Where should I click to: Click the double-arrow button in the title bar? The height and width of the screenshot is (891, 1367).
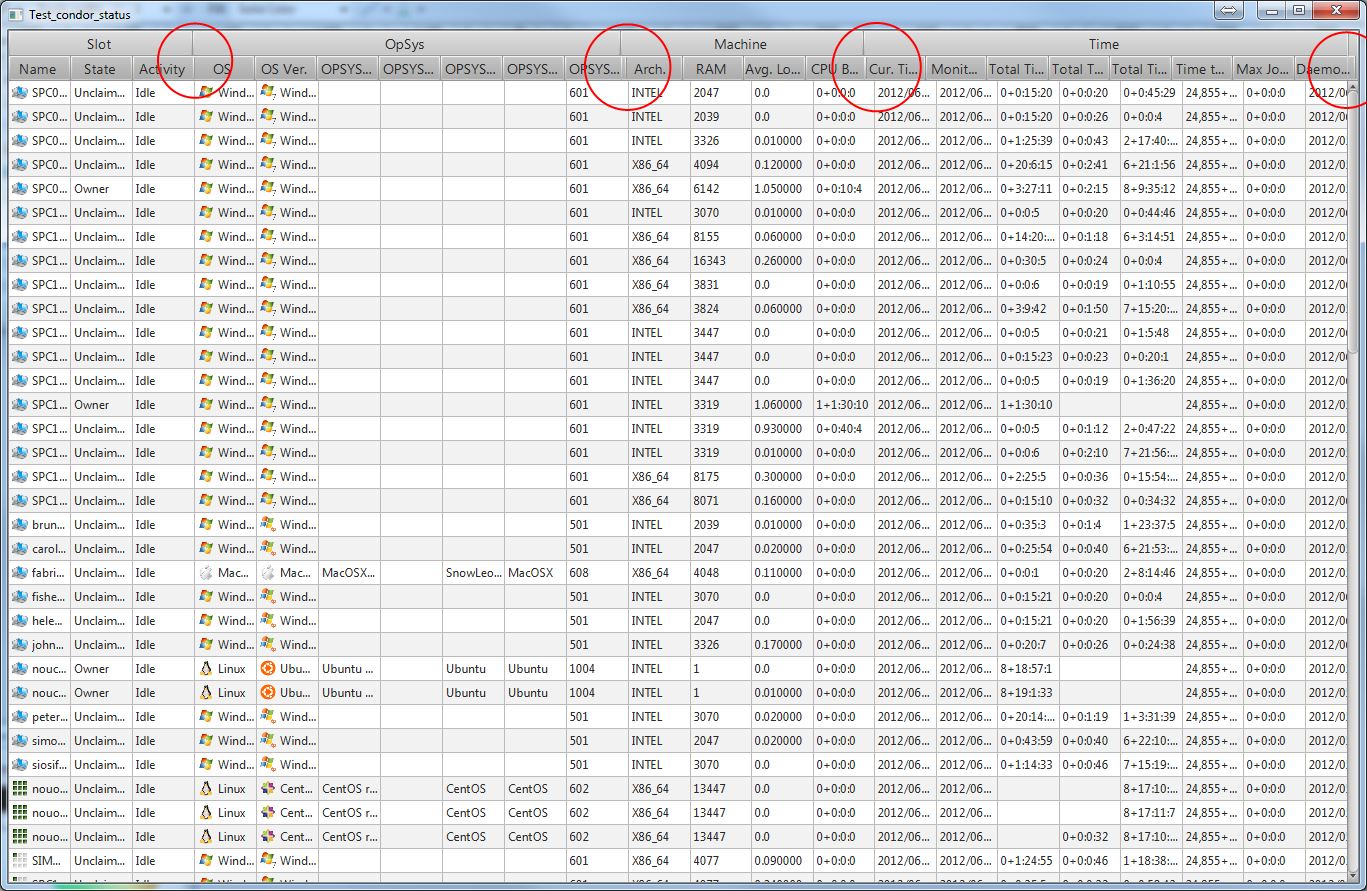tap(1229, 11)
